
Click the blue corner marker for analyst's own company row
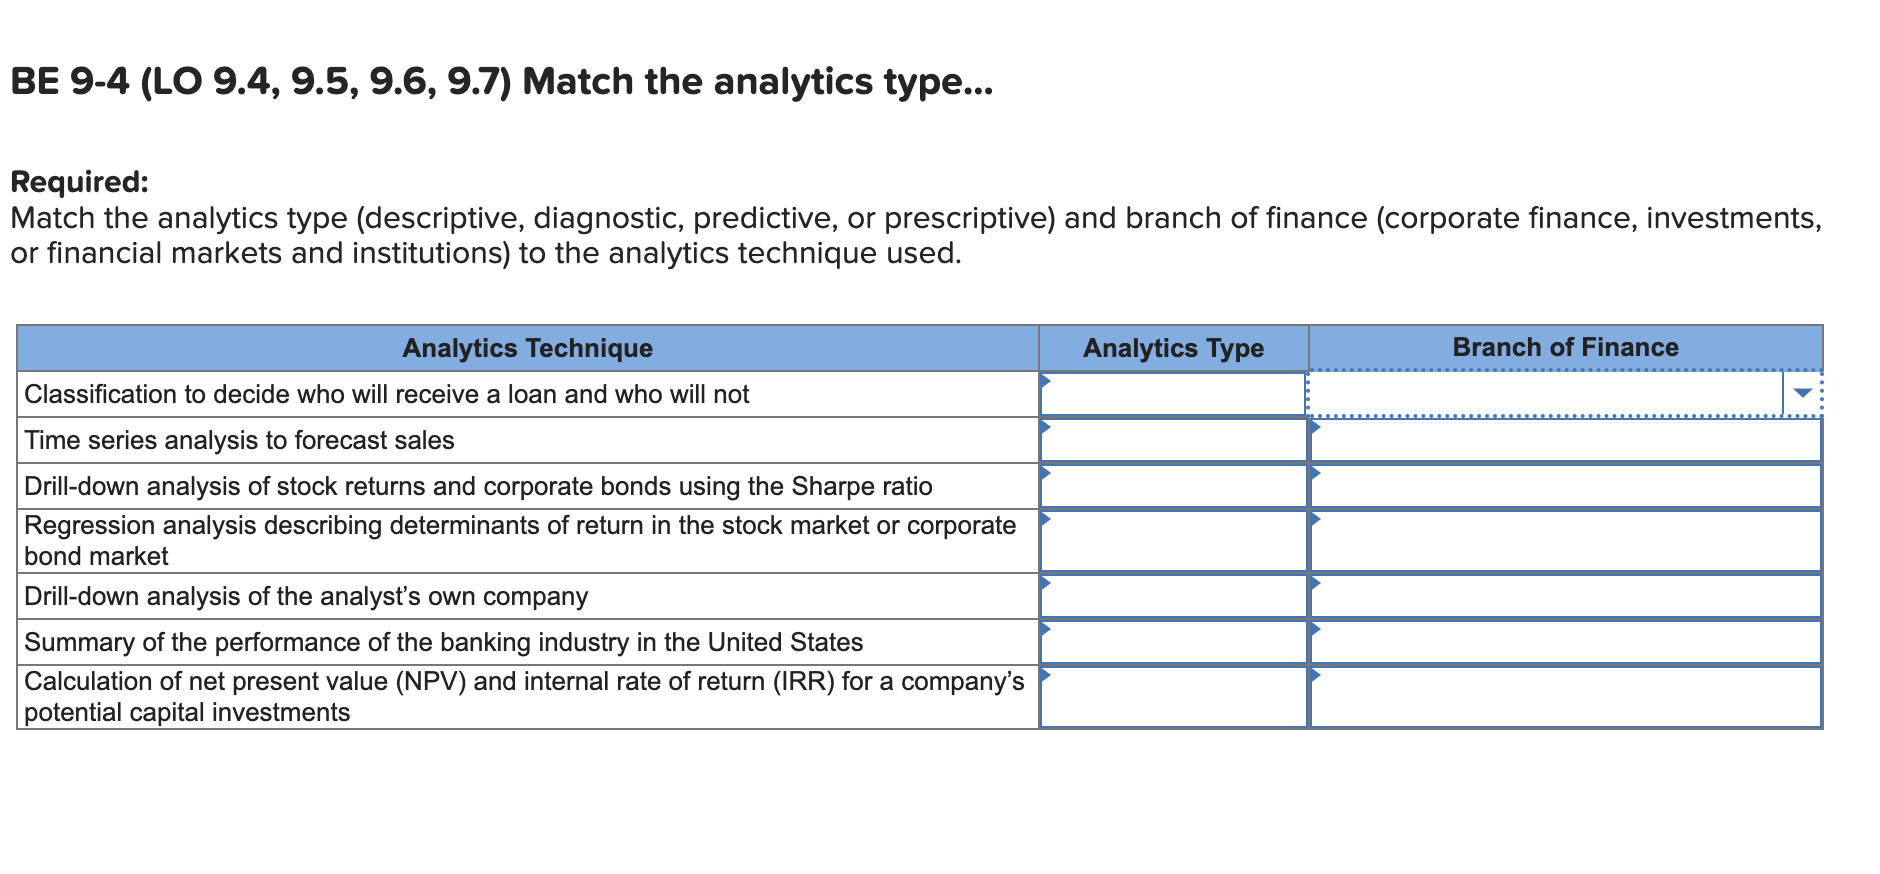1046,583
